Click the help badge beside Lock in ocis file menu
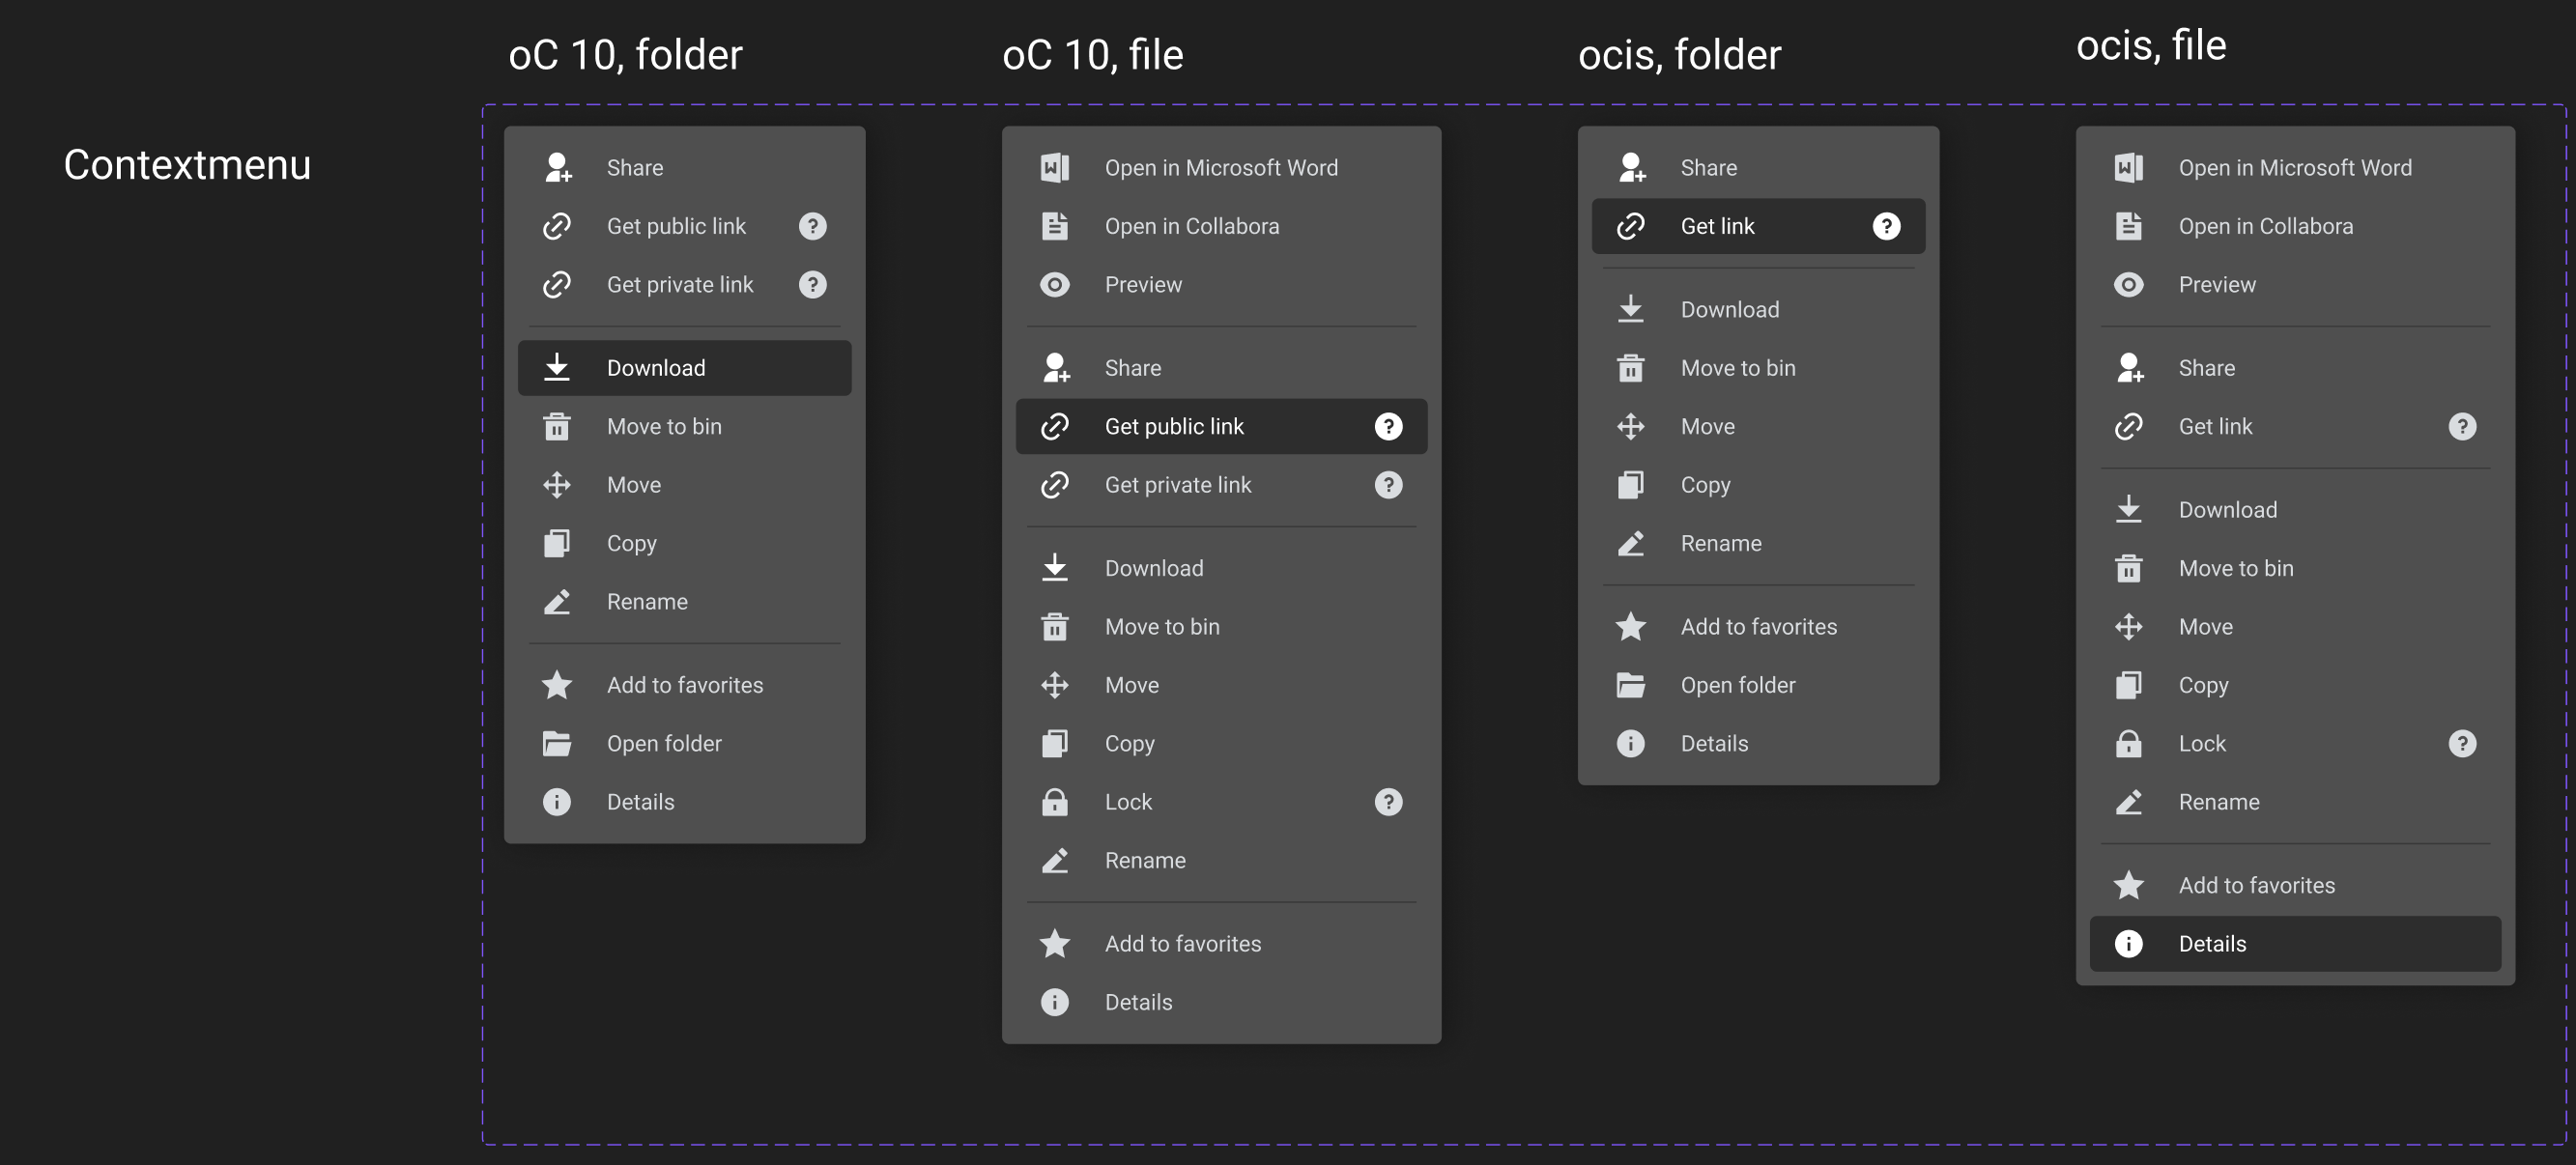Image resolution: width=2576 pixels, height=1165 pixels. (x=2464, y=743)
